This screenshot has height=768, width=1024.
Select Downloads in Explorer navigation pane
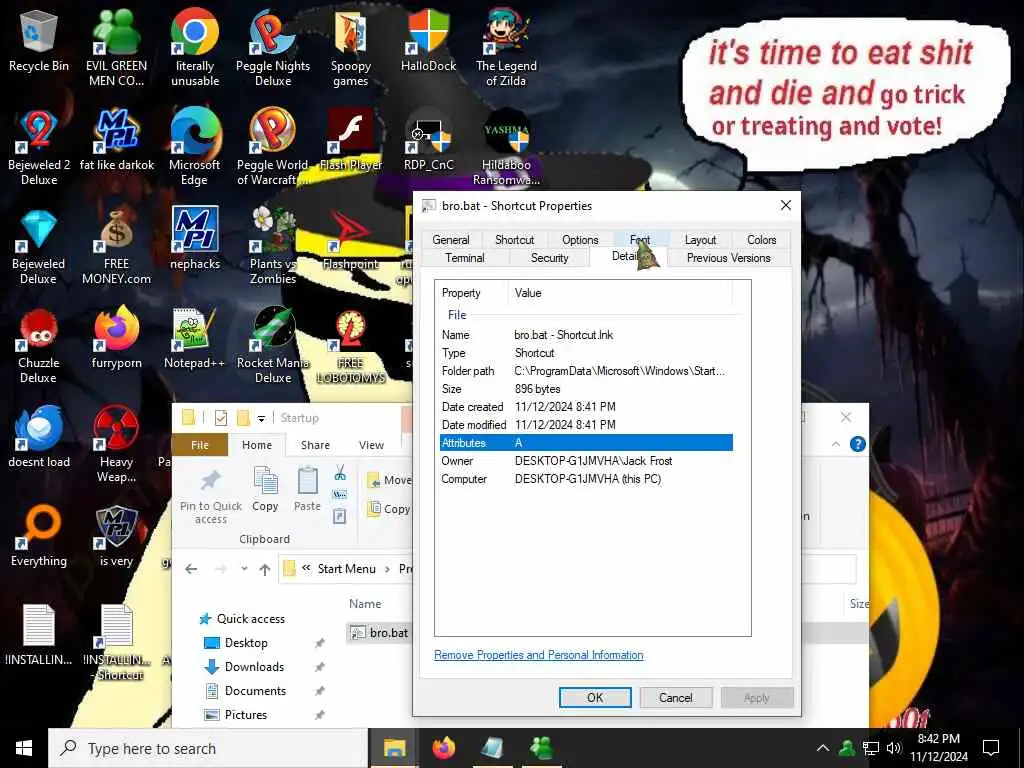point(254,667)
